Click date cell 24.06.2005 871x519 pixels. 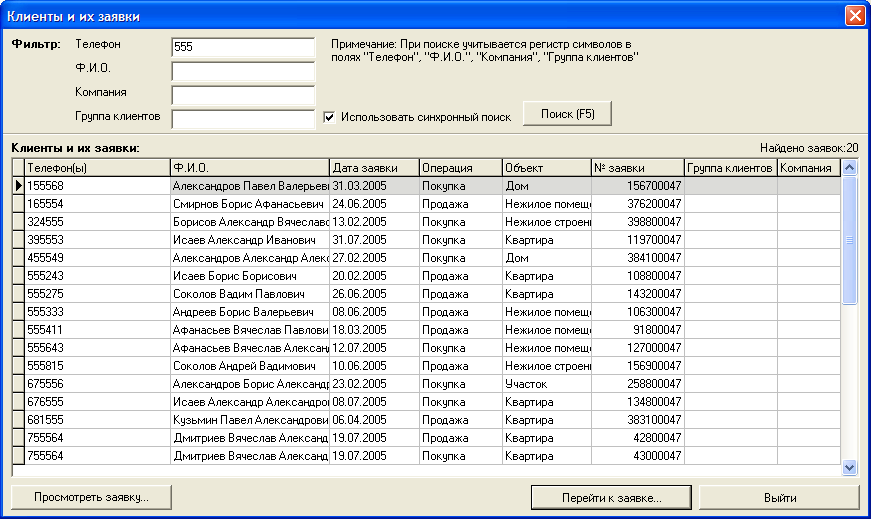point(374,204)
